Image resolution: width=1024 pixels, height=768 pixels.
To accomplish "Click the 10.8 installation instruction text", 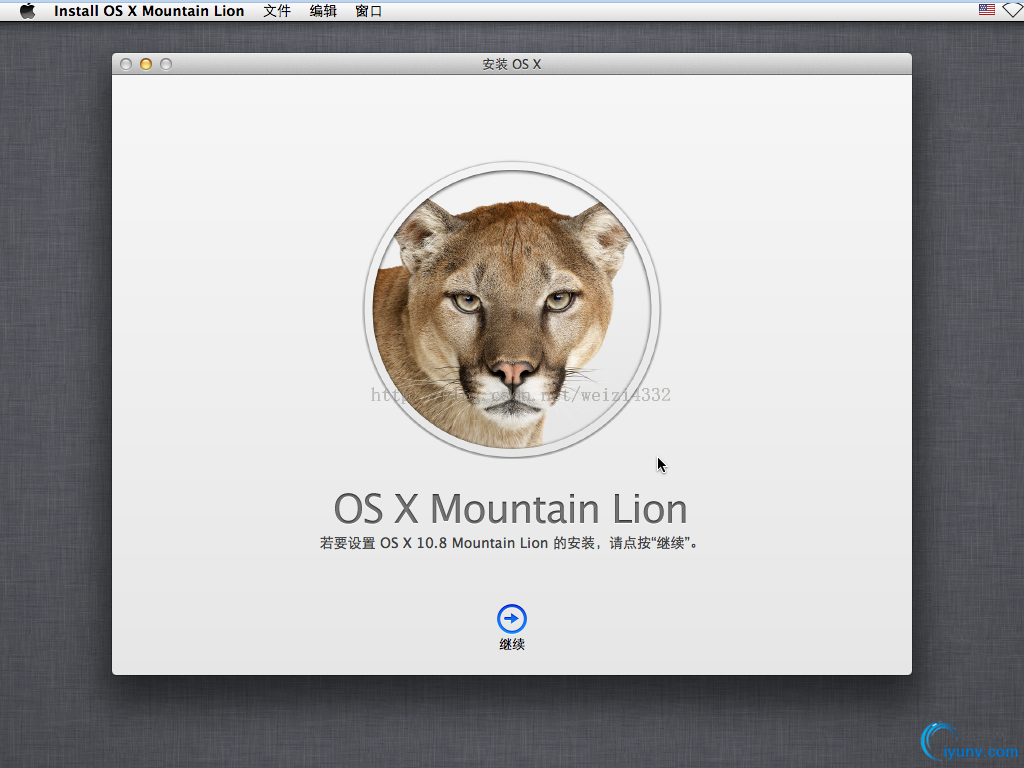I will click(510, 544).
